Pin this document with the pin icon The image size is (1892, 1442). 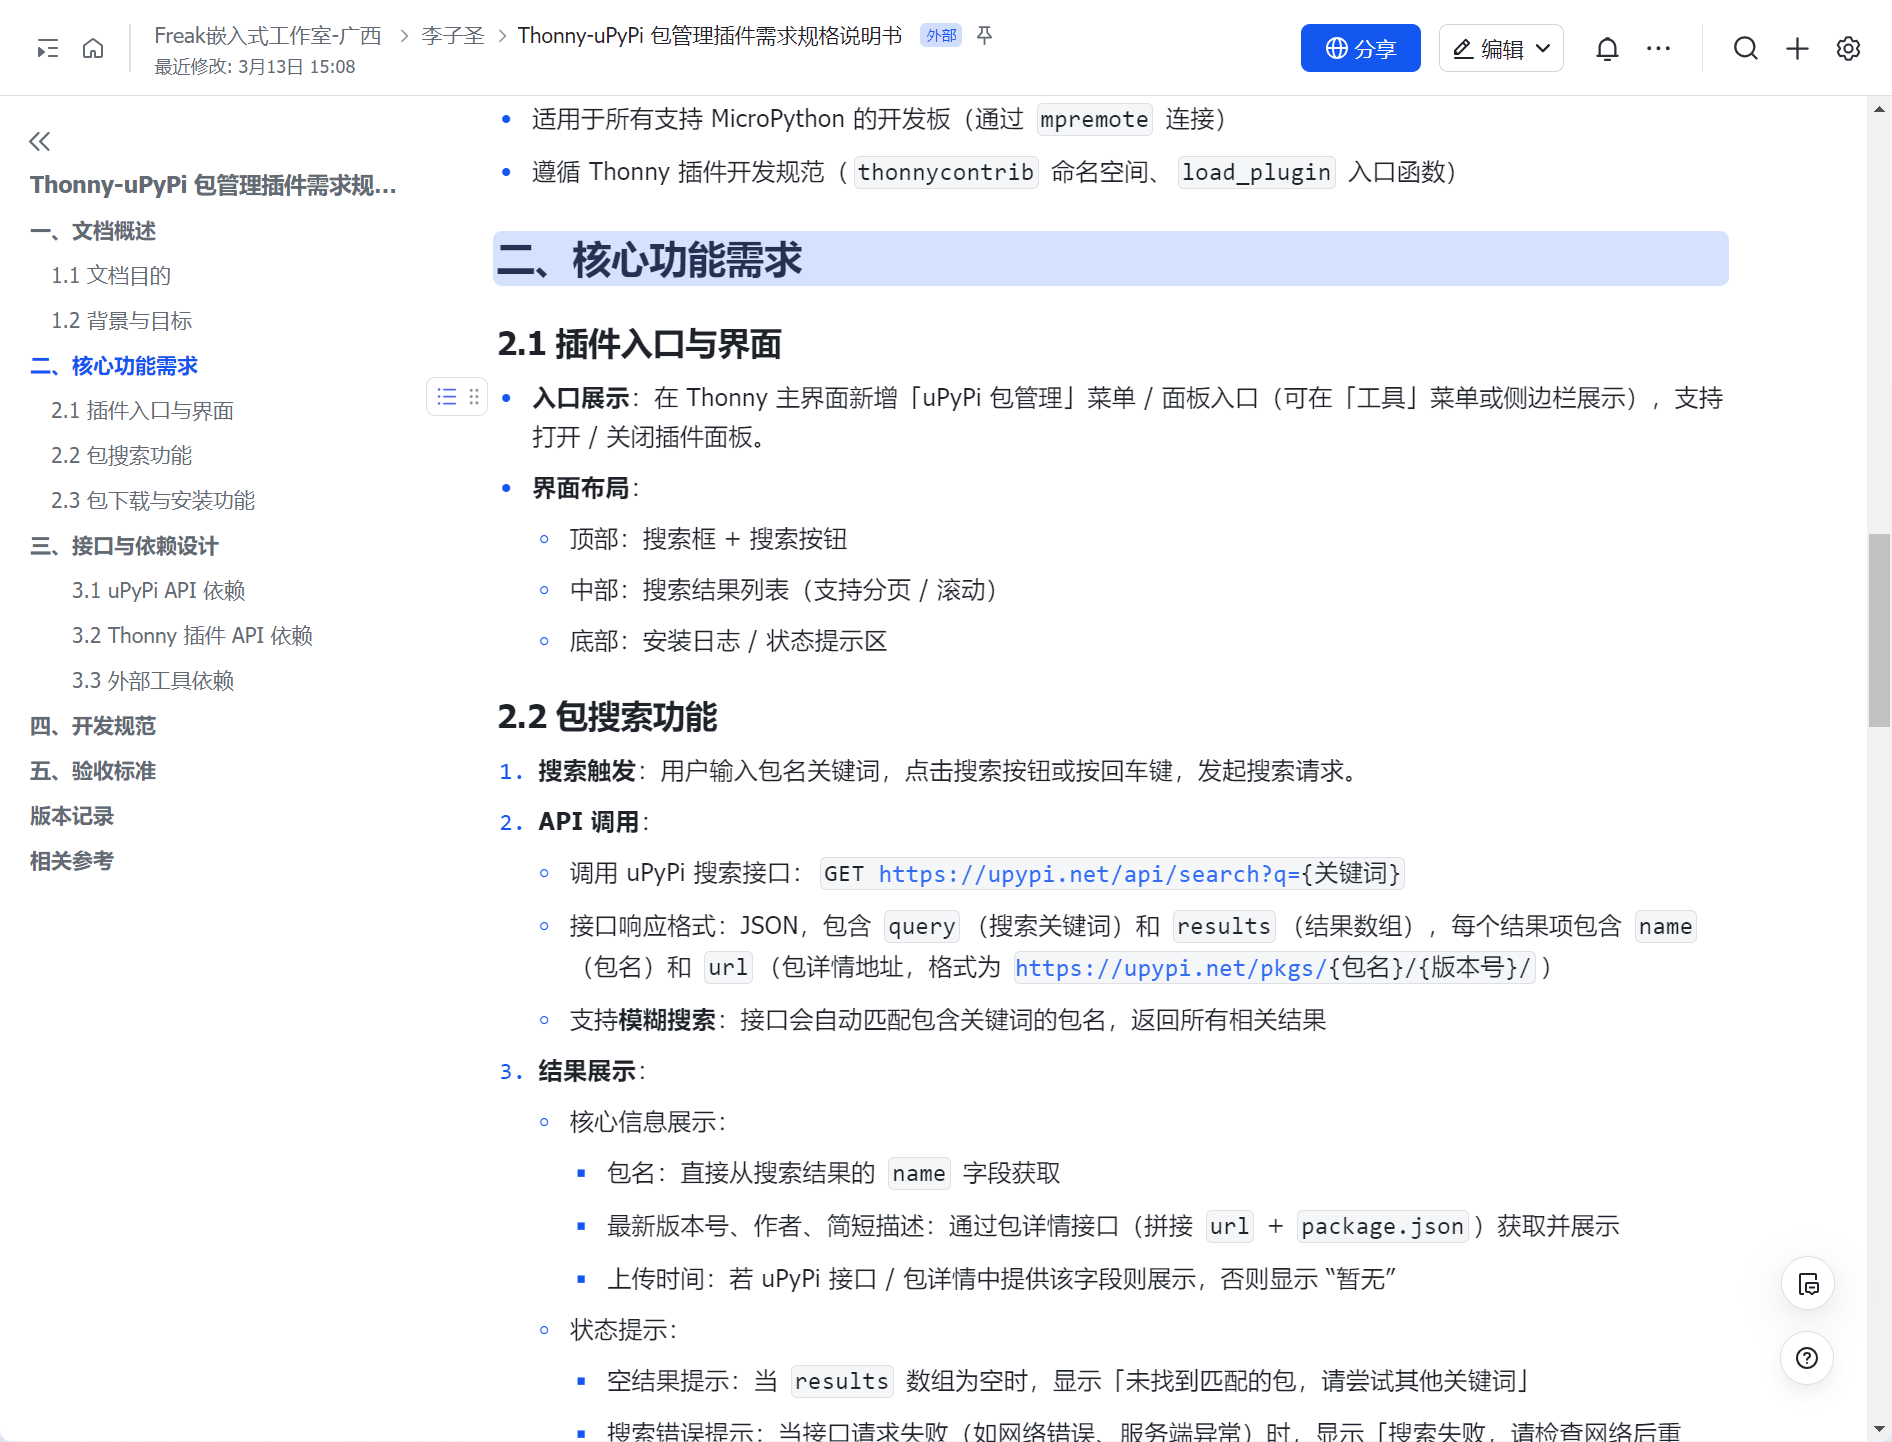pyautogui.click(x=985, y=36)
